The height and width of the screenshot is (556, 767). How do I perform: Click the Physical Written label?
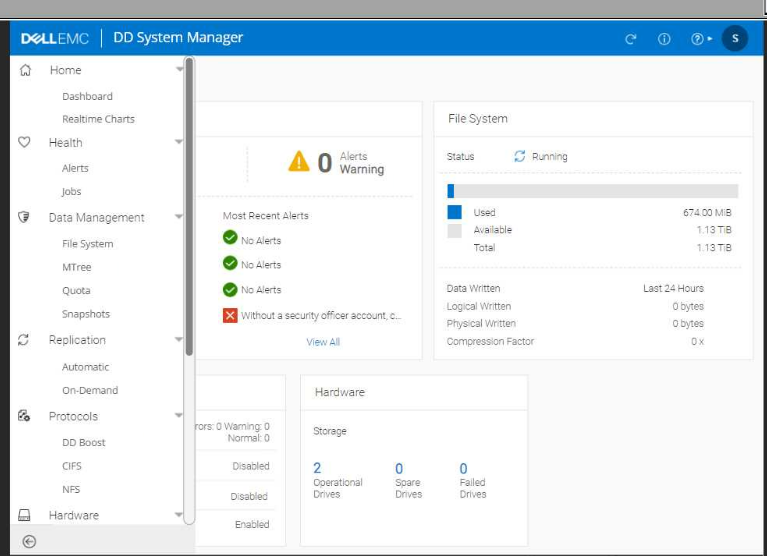[481, 323]
